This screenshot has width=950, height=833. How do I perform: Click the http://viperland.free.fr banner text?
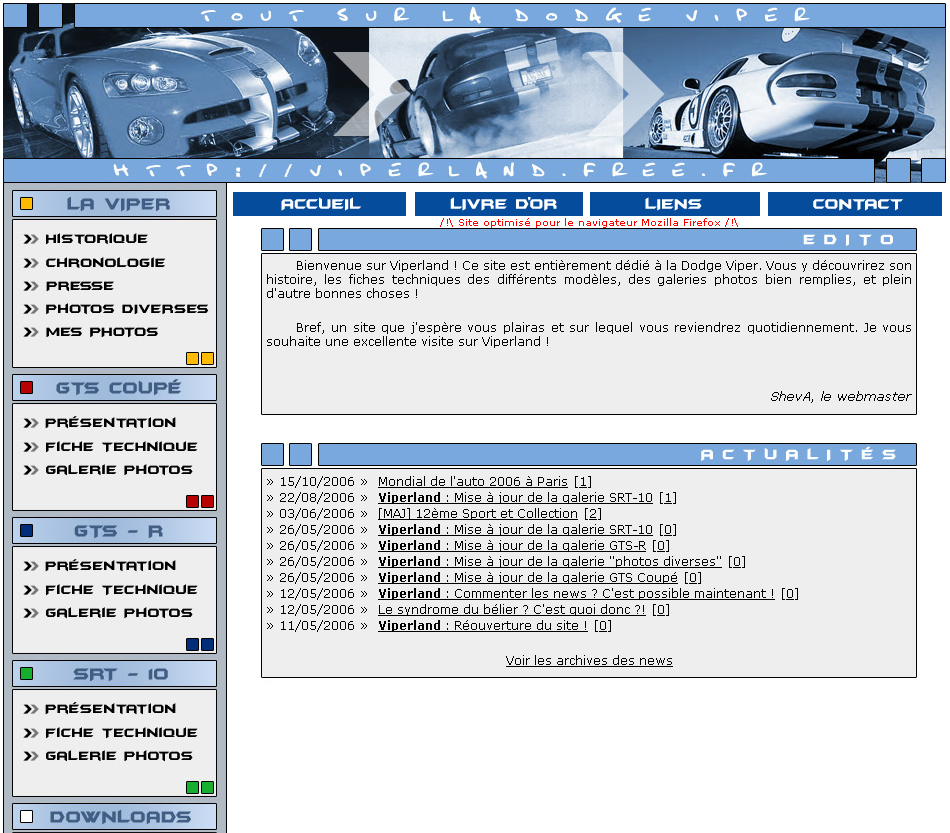coord(440,170)
